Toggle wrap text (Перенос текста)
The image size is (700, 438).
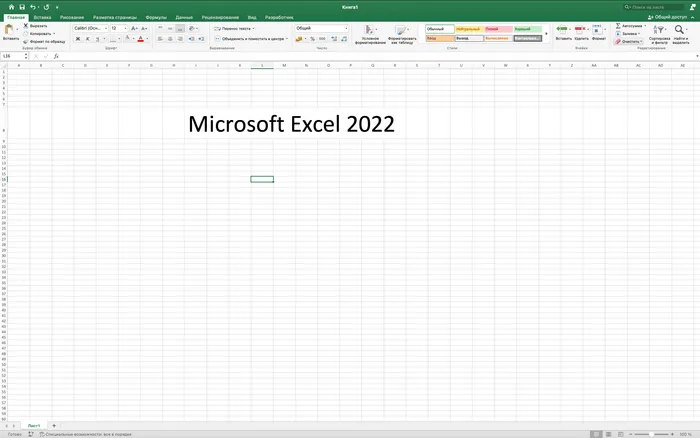point(234,28)
